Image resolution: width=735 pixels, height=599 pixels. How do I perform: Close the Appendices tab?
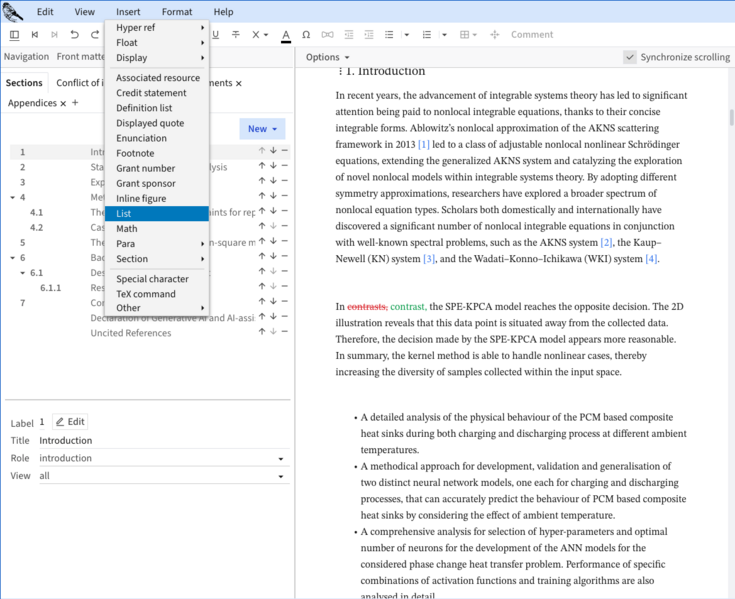point(63,104)
